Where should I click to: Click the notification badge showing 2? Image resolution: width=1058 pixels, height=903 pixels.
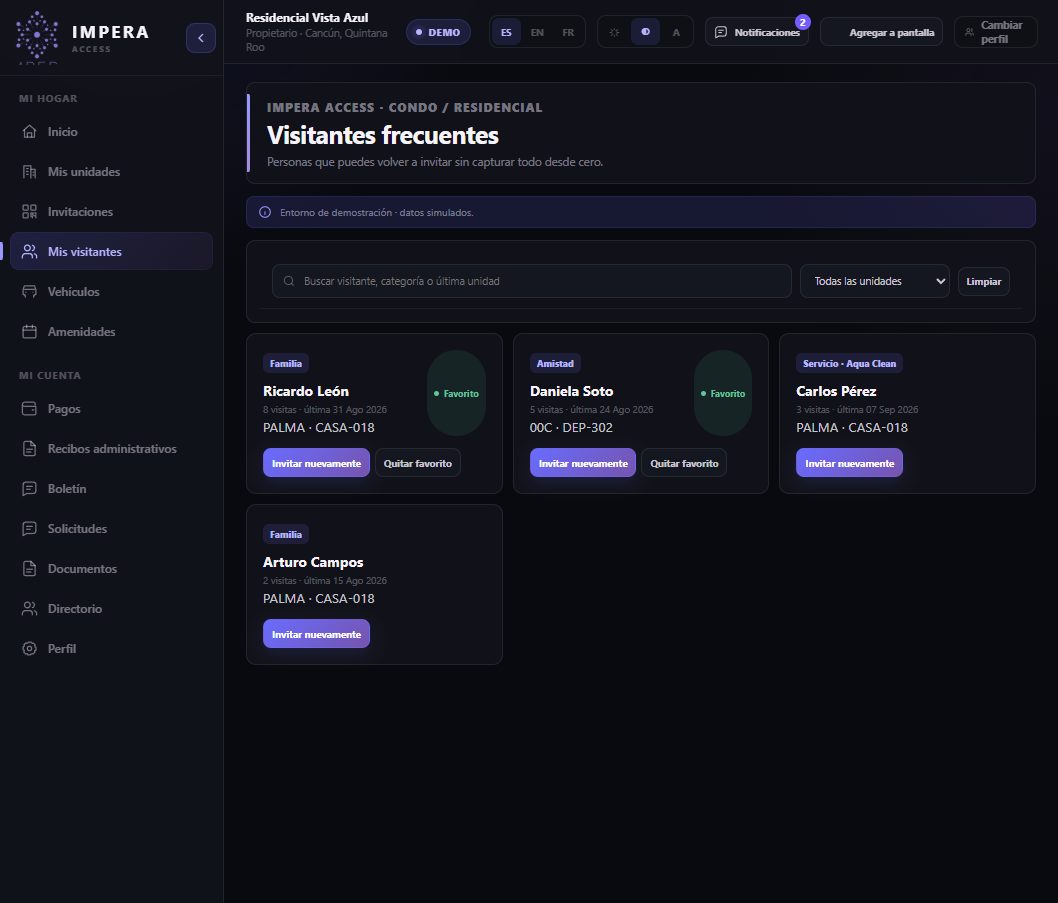802,22
